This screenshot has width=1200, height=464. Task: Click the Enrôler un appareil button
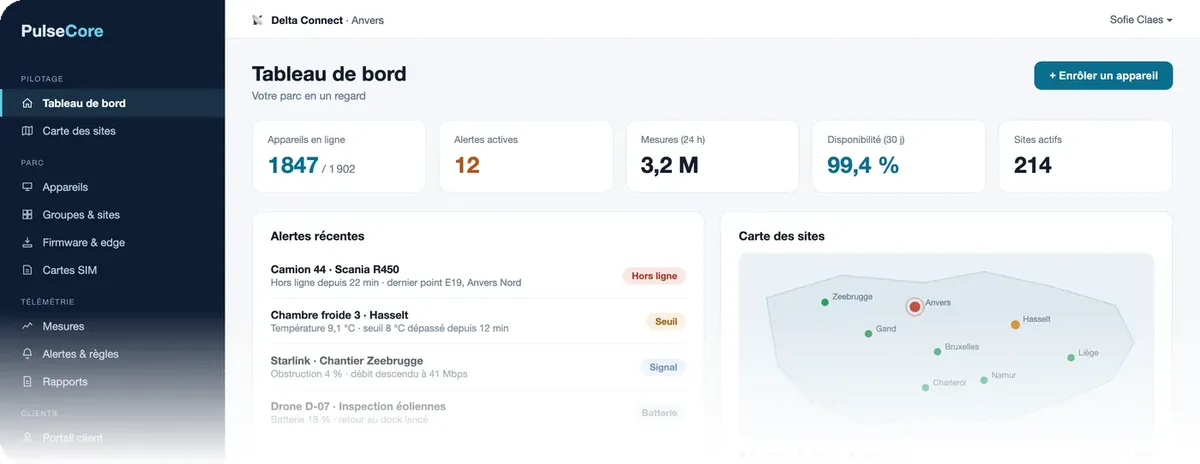[1103, 75]
